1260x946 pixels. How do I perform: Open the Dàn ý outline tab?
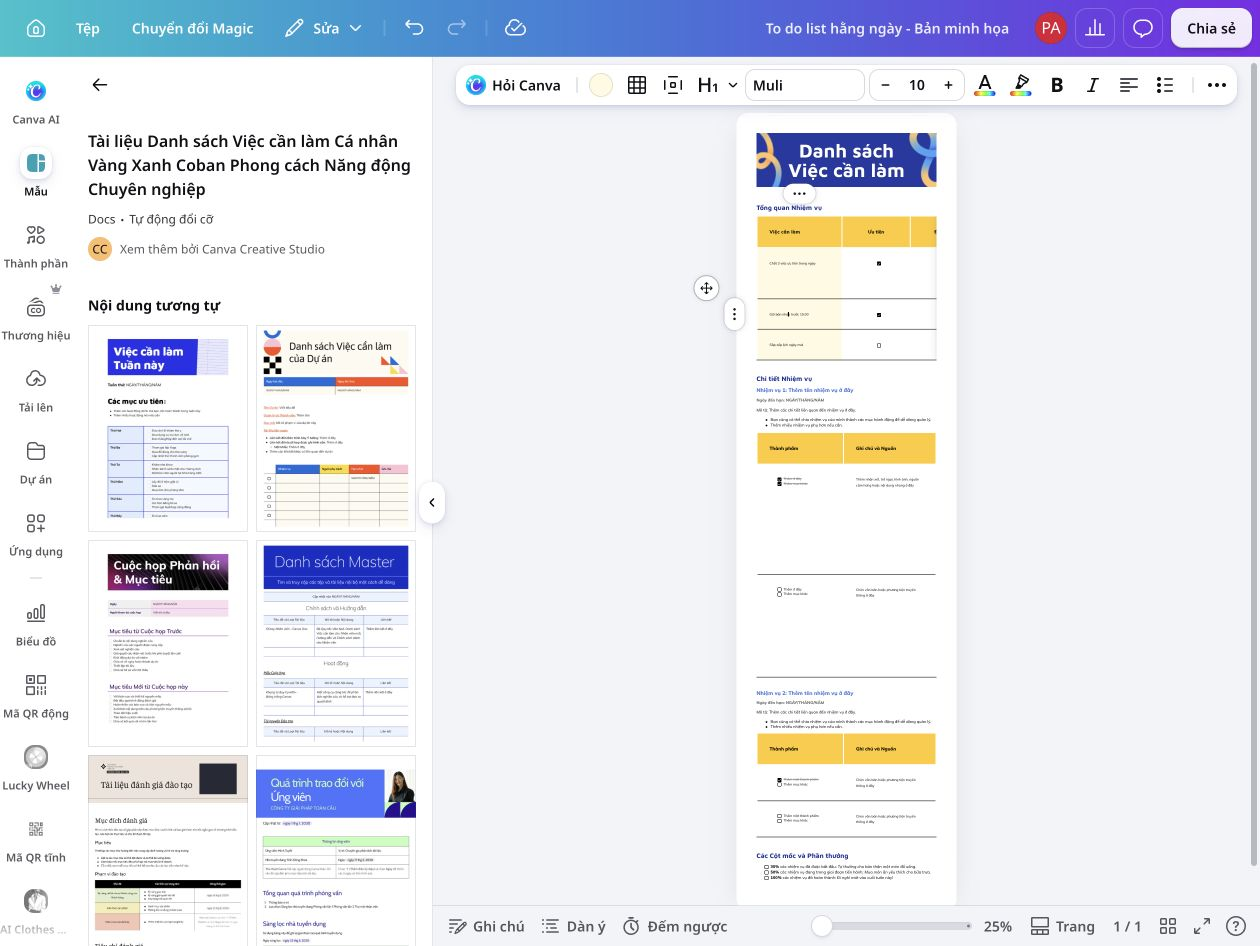(x=574, y=926)
